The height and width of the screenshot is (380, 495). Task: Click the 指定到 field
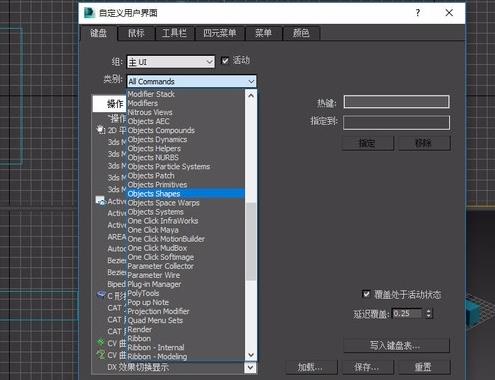point(396,122)
